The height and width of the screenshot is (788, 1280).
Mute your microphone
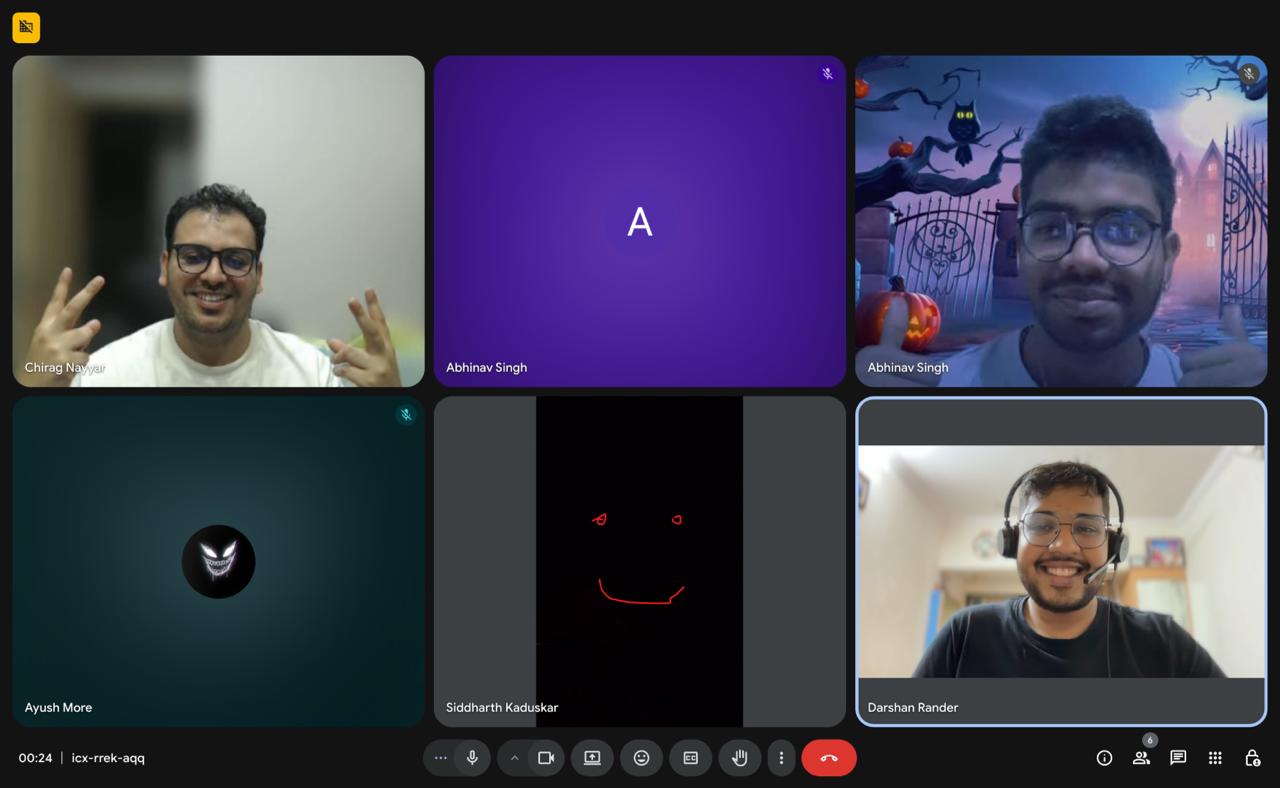coord(471,757)
